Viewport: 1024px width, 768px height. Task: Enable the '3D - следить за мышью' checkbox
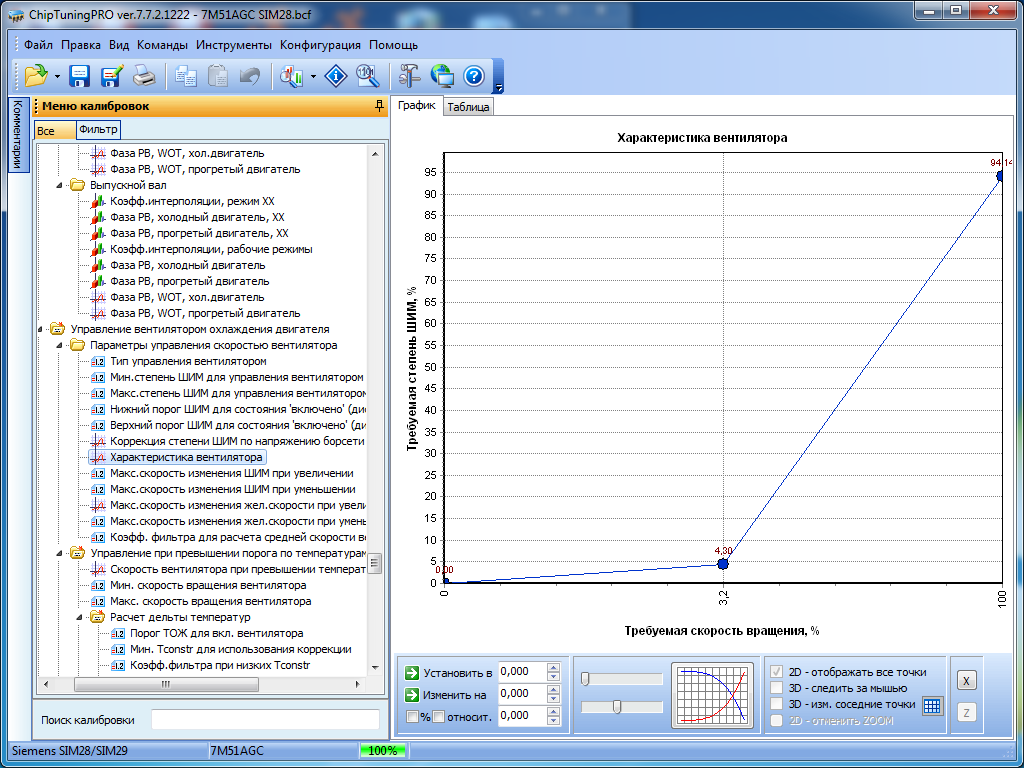point(777,688)
